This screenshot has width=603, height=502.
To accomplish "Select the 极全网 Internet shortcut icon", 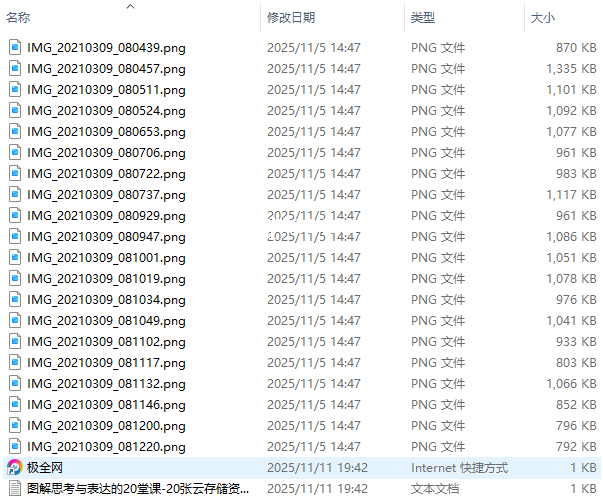I will pos(15,467).
